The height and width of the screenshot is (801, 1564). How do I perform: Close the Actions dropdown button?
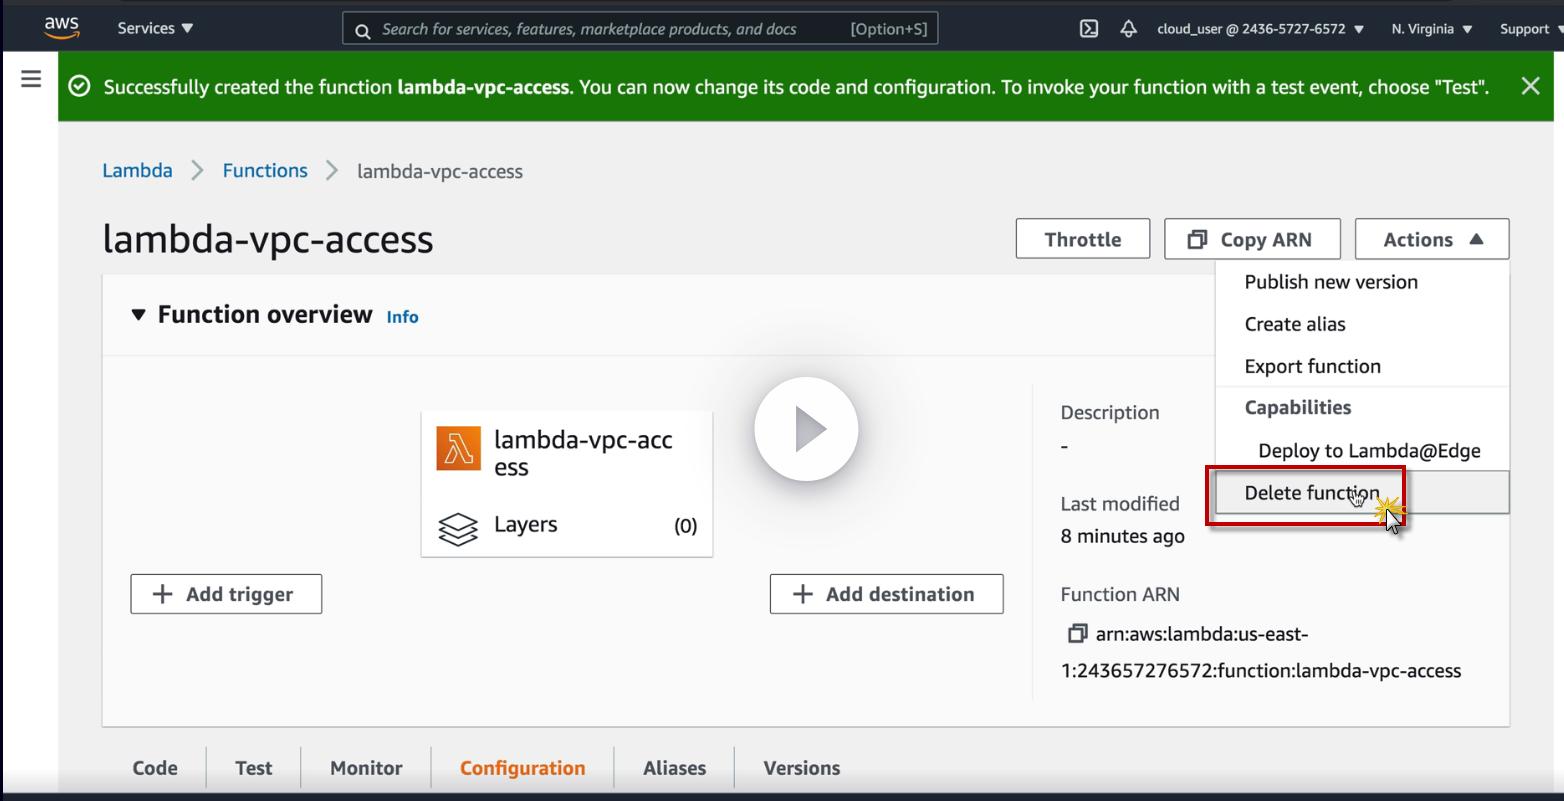click(1431, 239)
